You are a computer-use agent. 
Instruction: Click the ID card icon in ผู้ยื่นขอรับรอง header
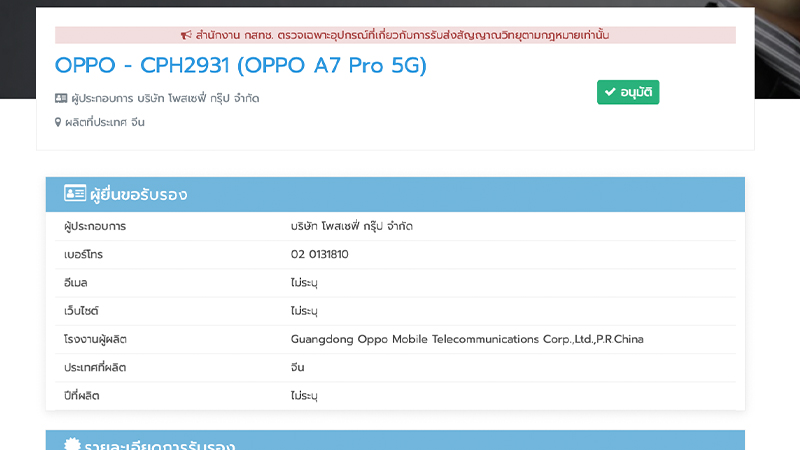[75, 193]
